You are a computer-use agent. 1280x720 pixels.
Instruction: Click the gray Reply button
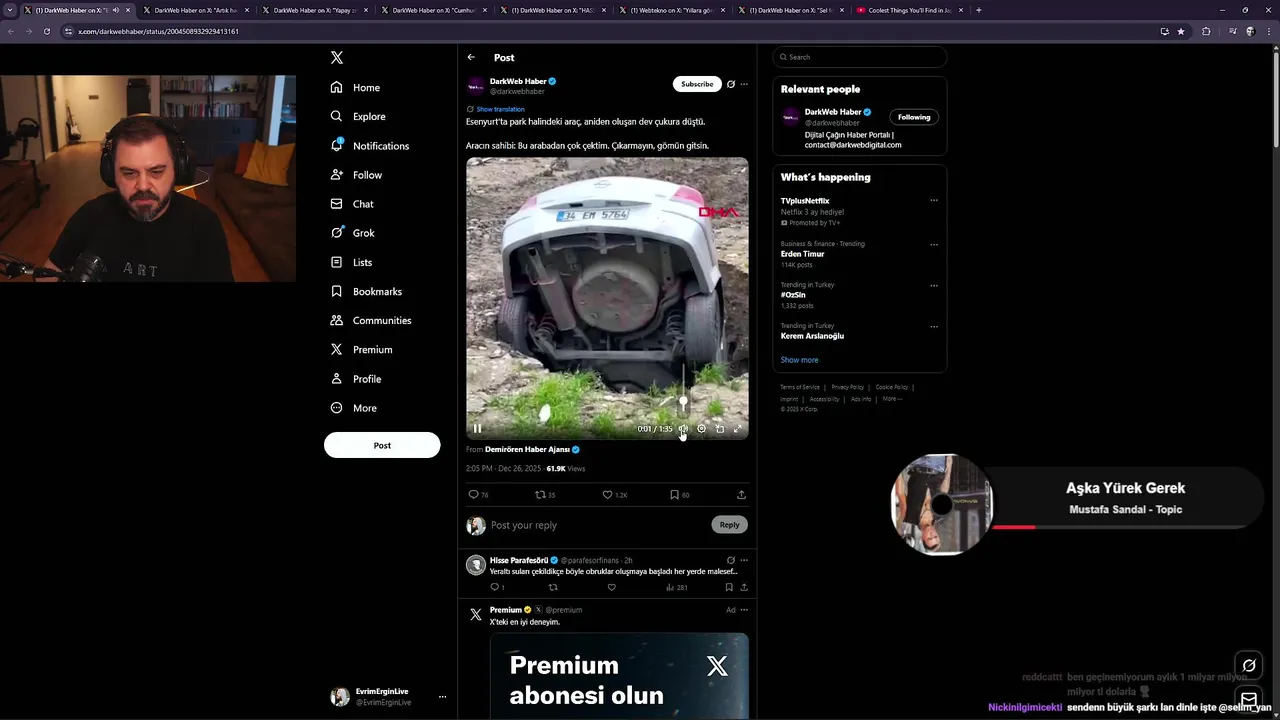[x=730, y=524]
